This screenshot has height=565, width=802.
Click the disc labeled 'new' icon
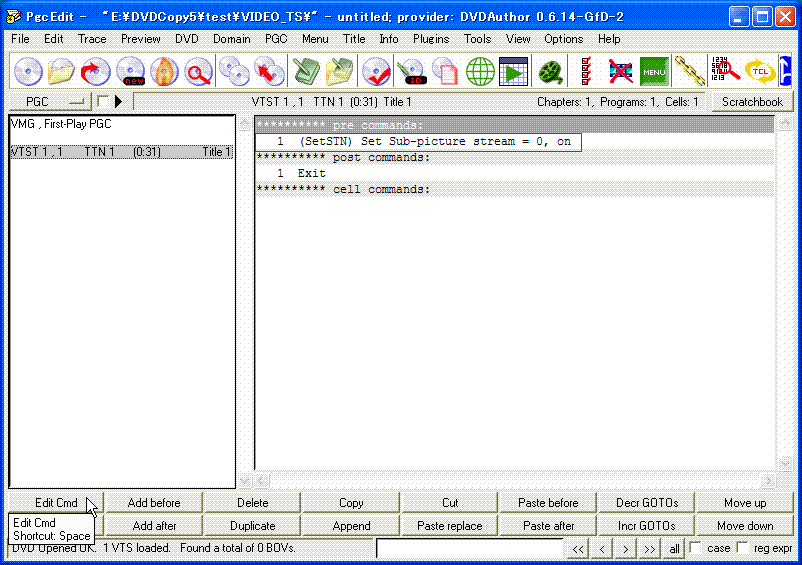[130, 71]
